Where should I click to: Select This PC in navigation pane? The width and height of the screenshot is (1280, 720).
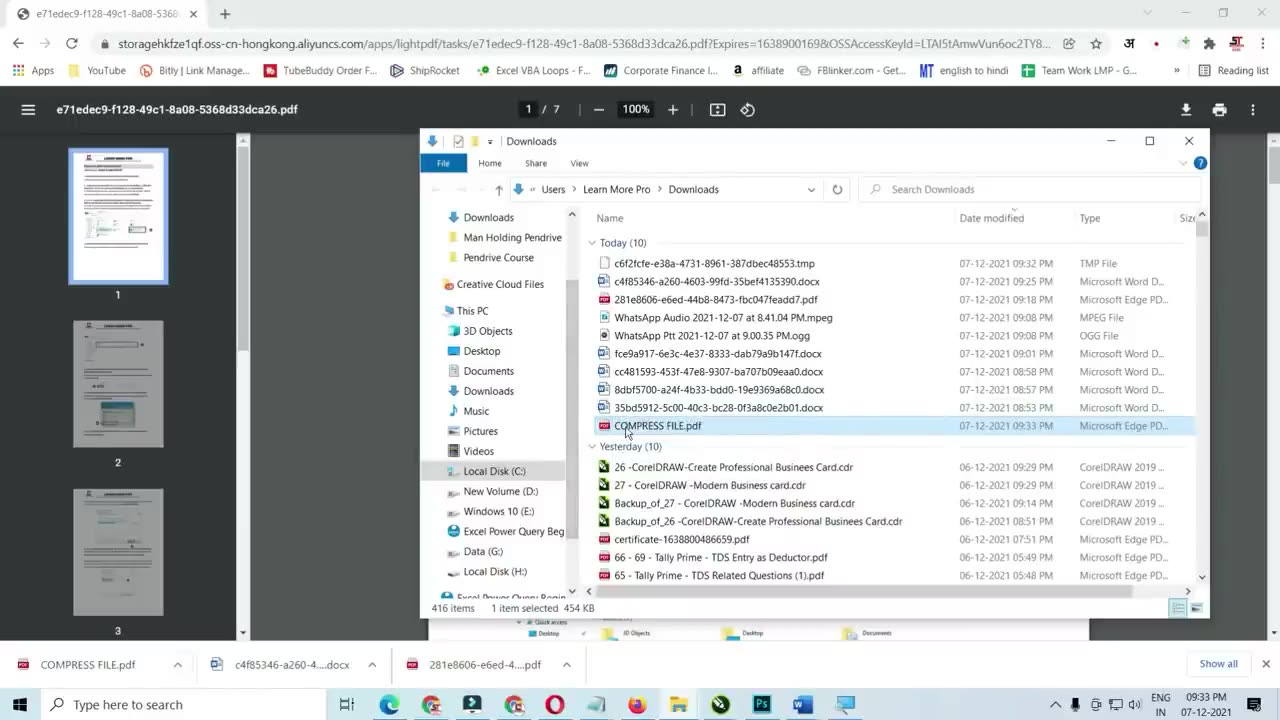[x=472, y=311]
